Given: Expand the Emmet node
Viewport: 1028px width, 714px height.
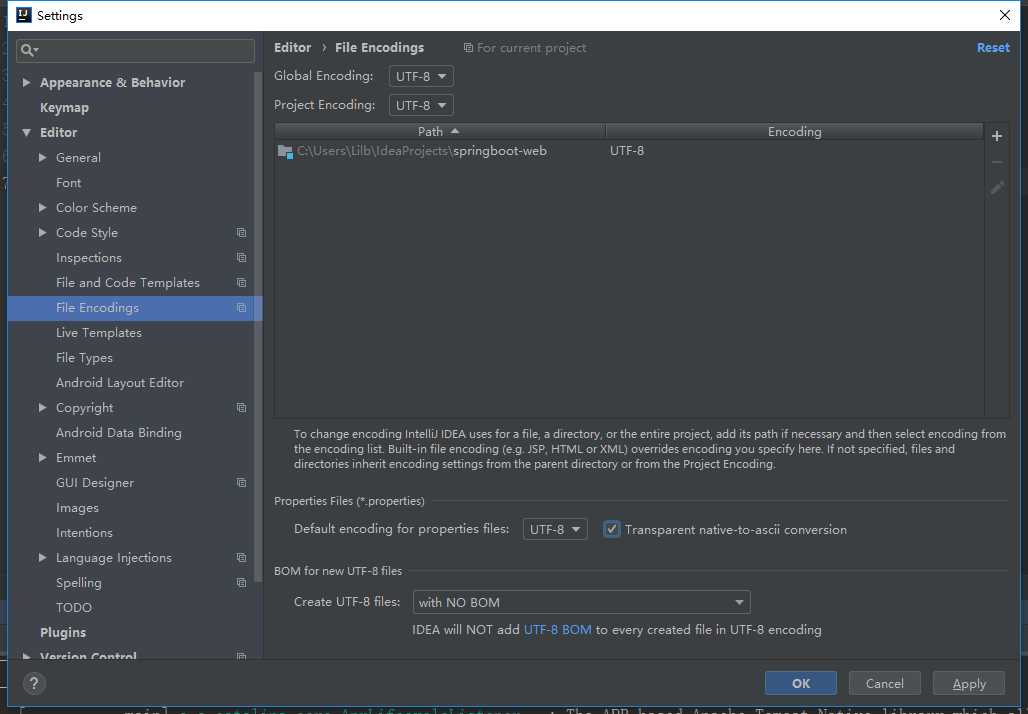Looking at the screenshot, I should point(43,457).
